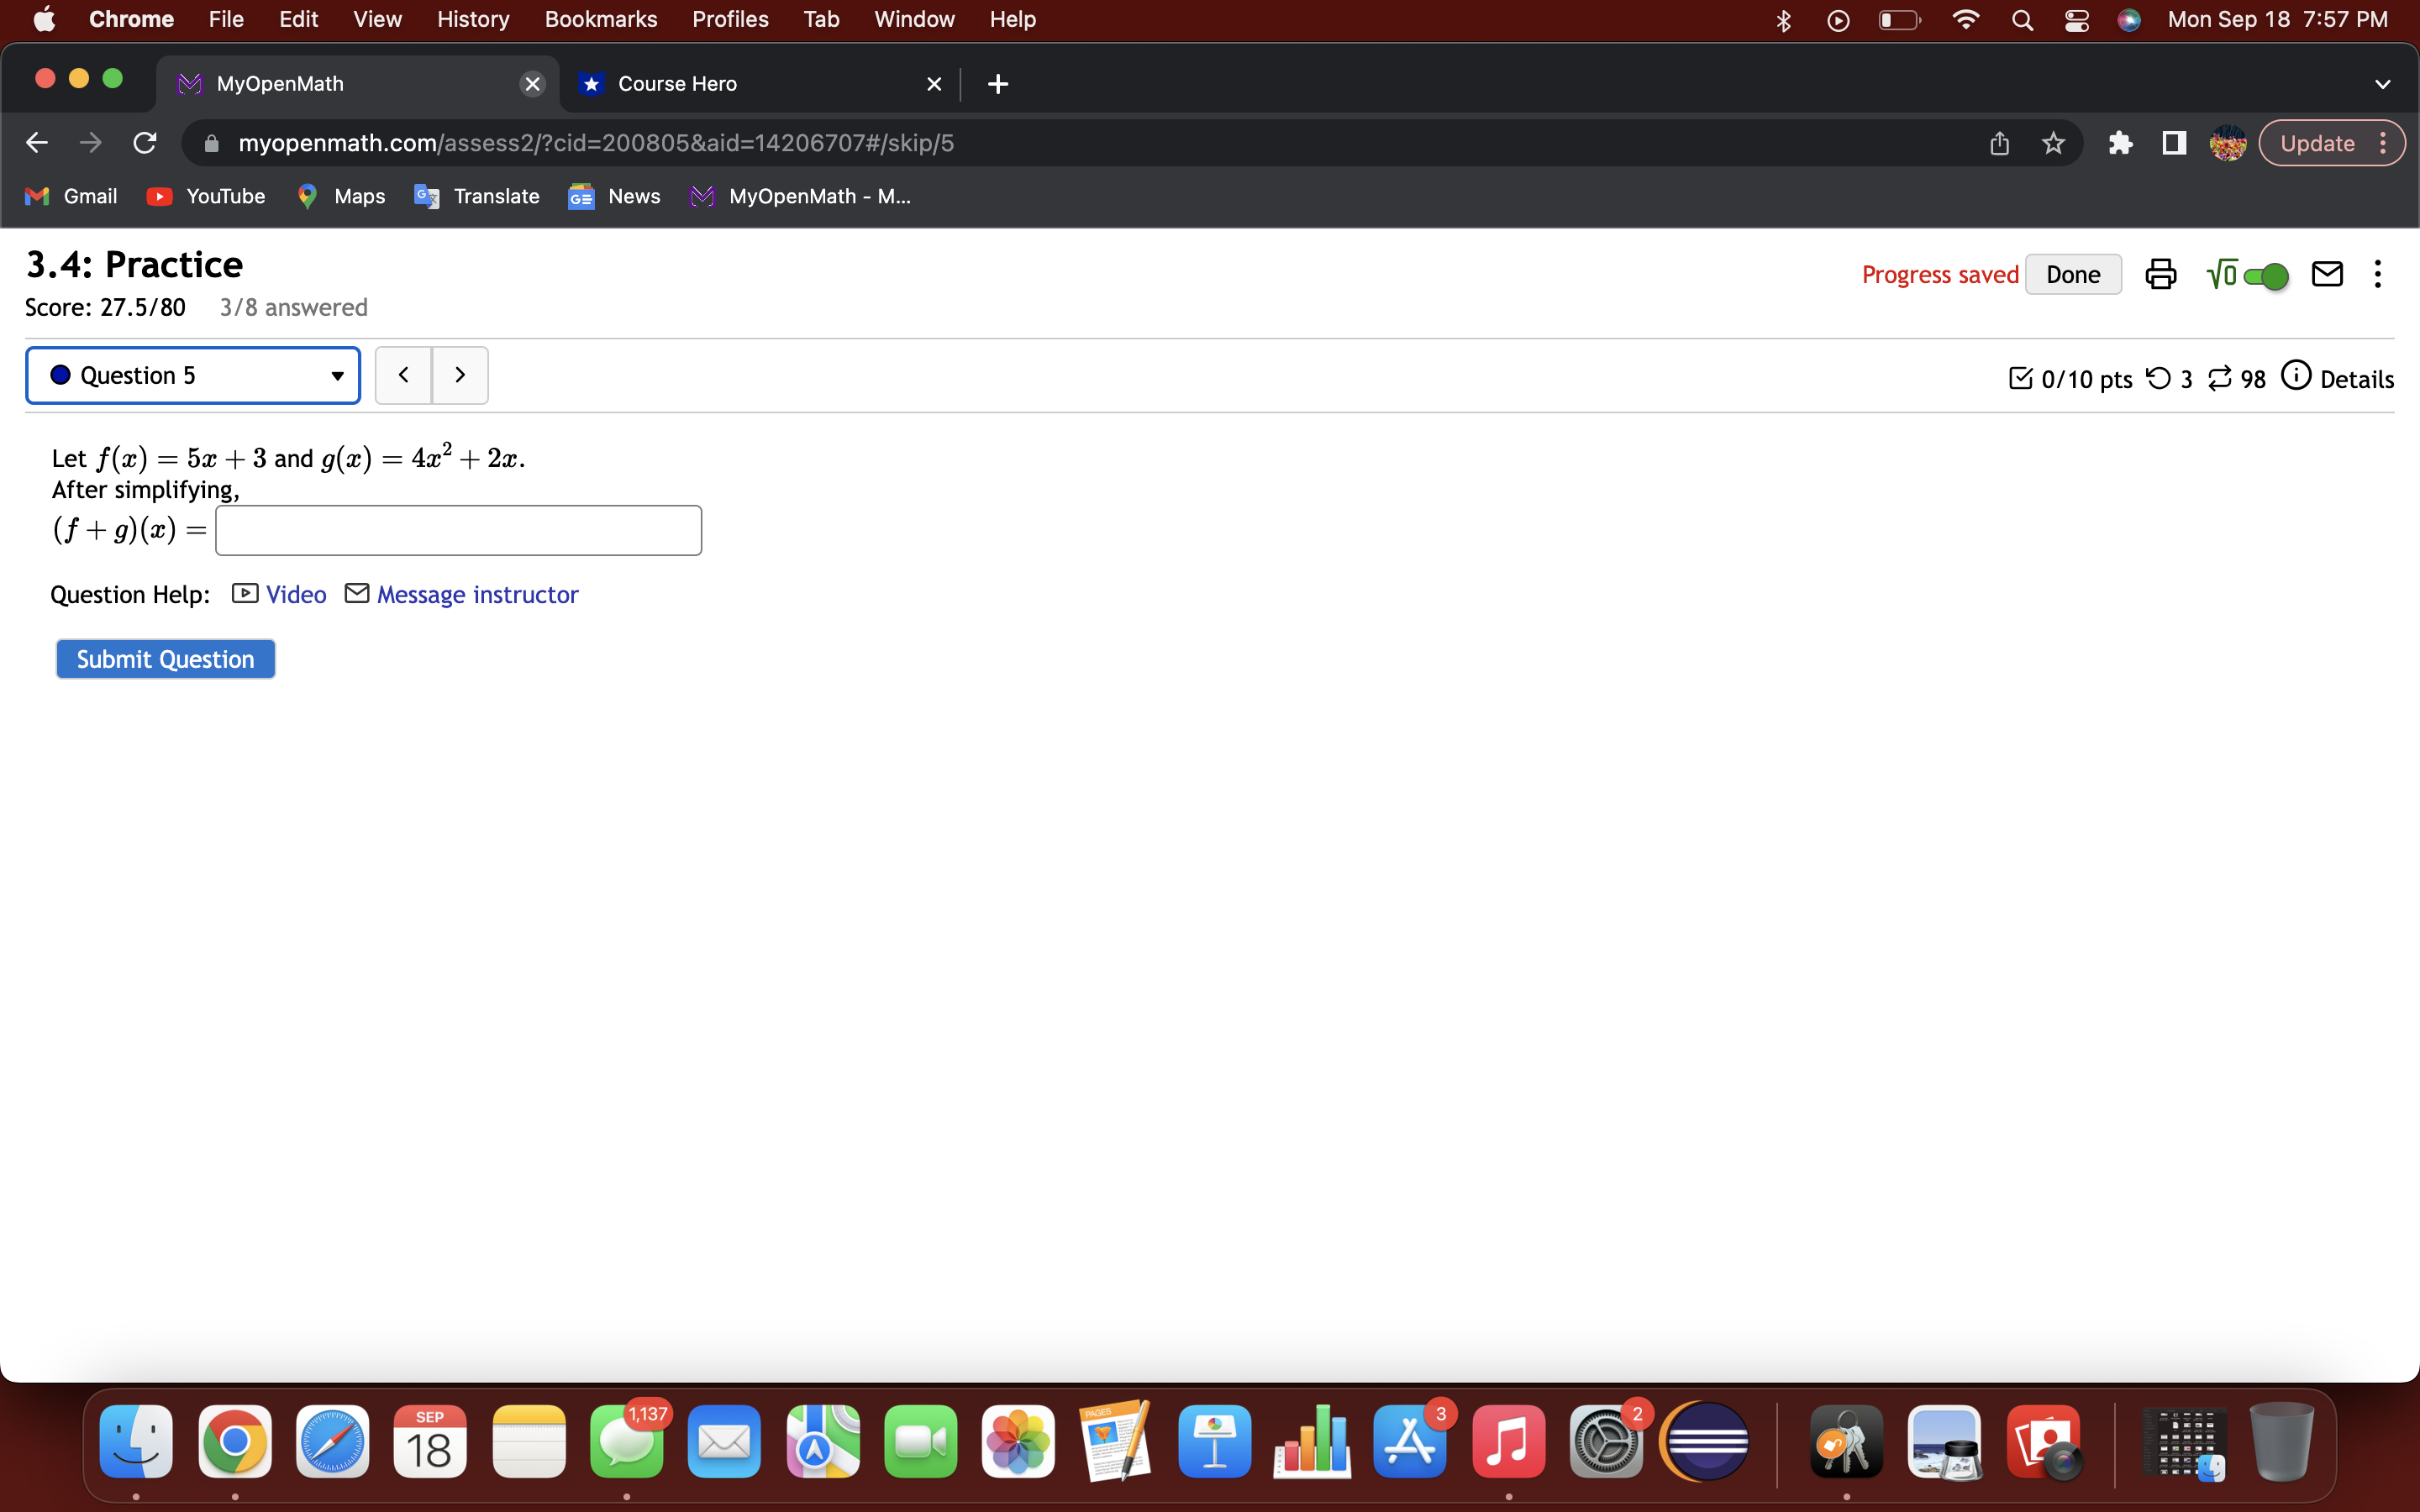The height and width of the screenshot is (1512, 2420).
Task: Open the print dialog for the assessment
Action: click(2161, 273)
